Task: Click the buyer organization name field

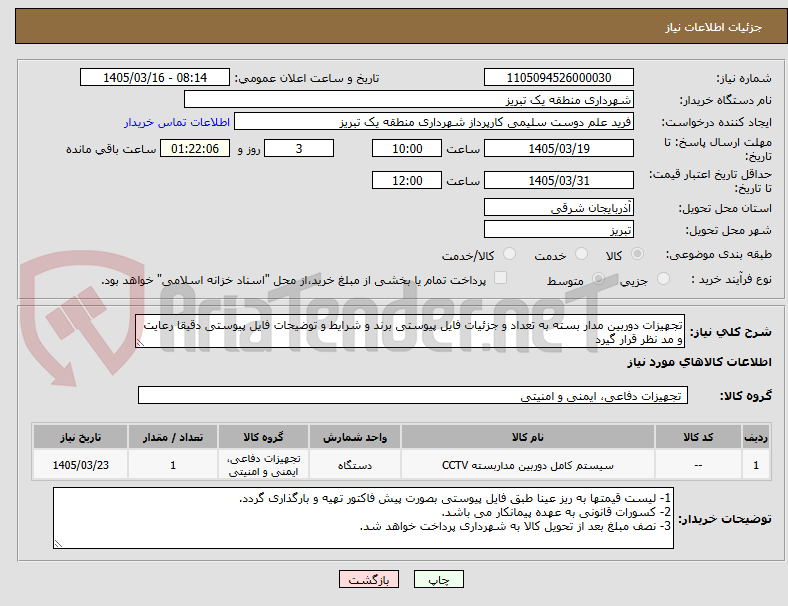Action: (x=409, y=99)
